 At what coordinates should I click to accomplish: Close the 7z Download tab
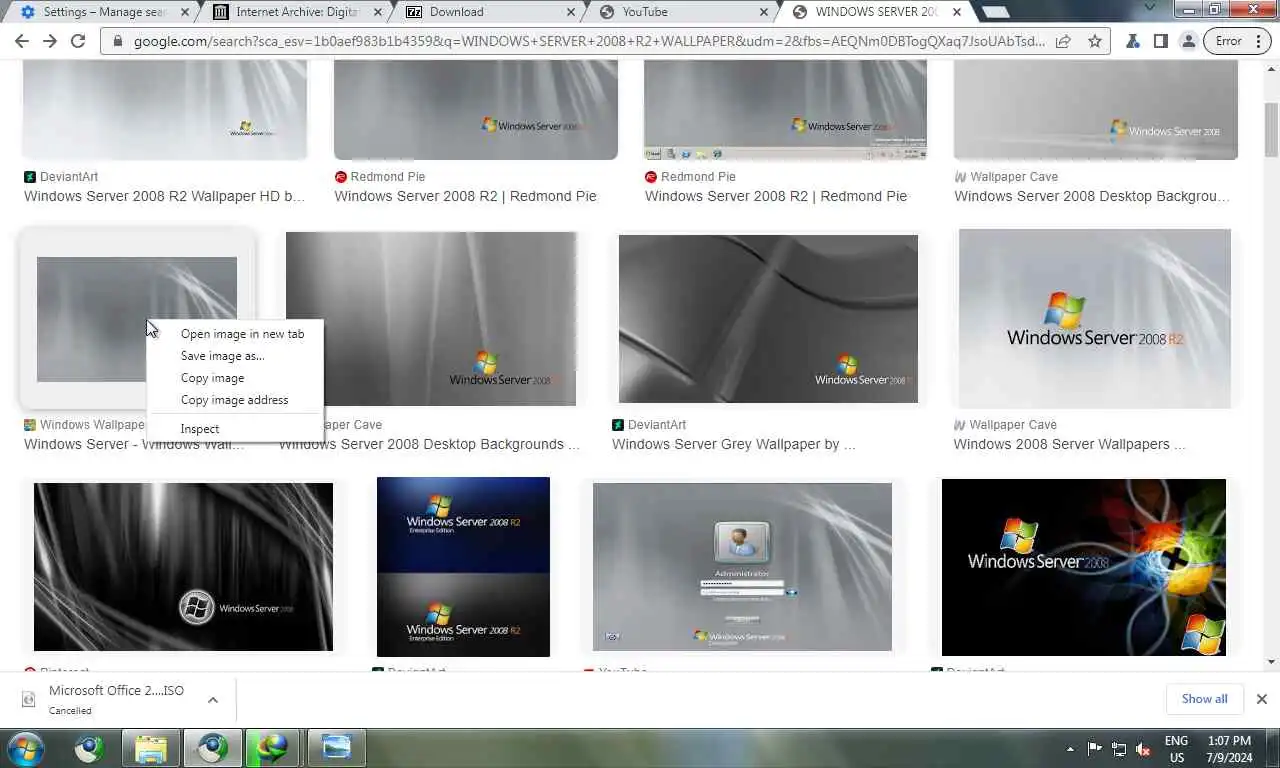click(570, 12)
